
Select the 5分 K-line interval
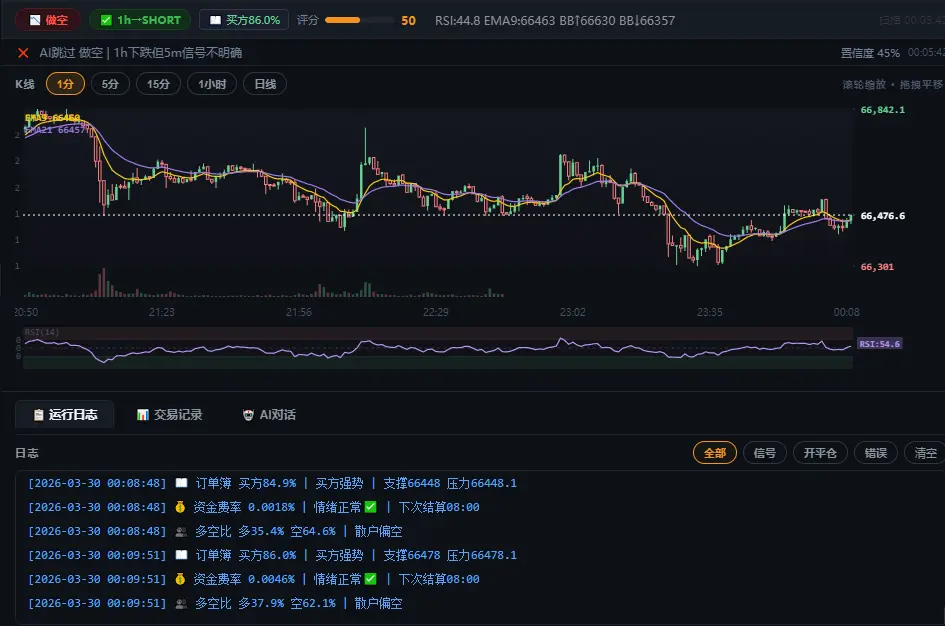[110, 84]
